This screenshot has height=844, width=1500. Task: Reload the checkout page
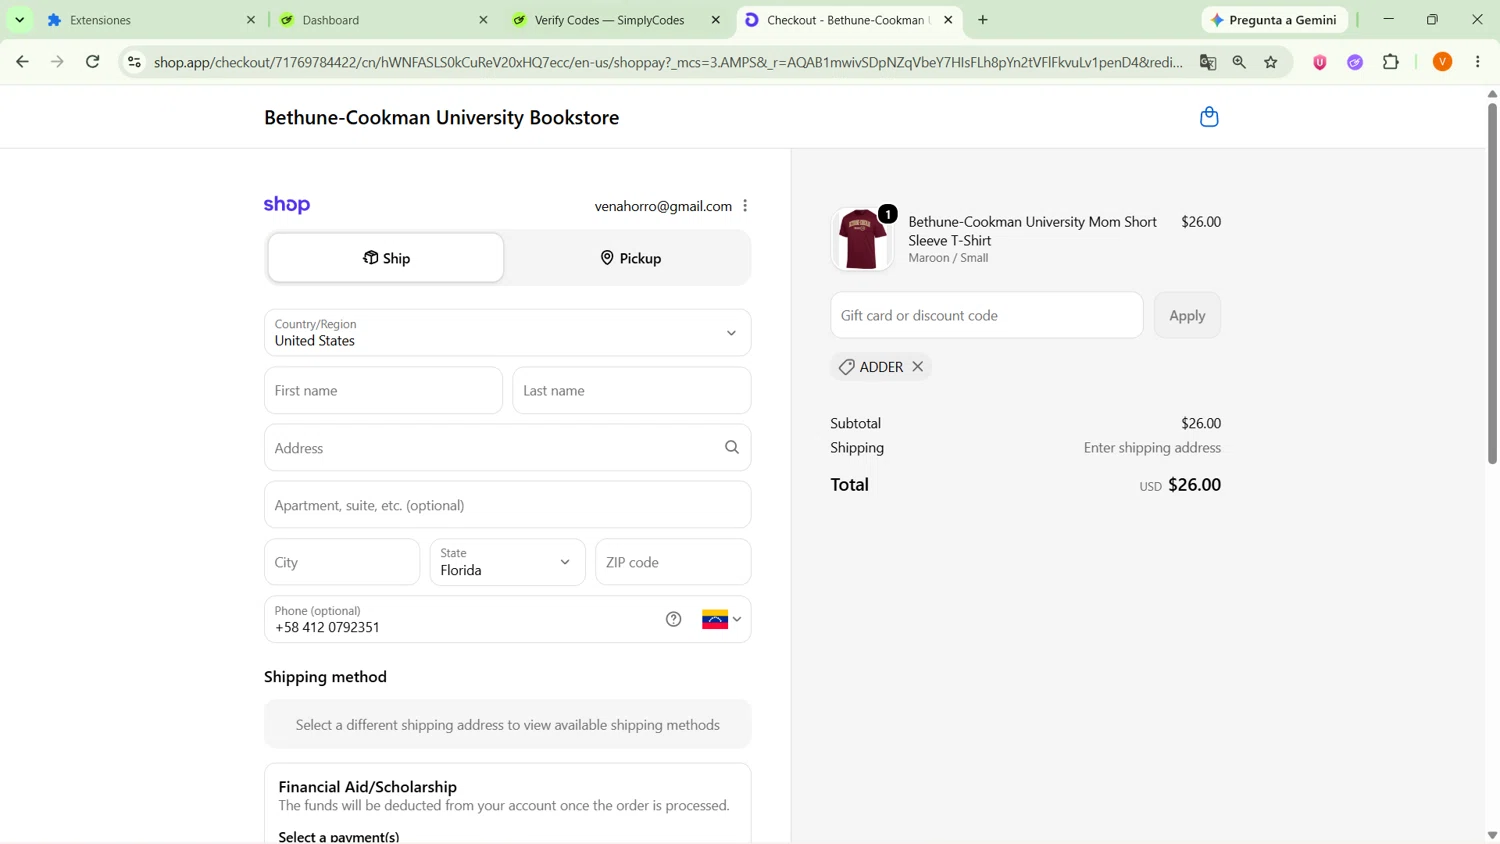[x=93, y=62]
